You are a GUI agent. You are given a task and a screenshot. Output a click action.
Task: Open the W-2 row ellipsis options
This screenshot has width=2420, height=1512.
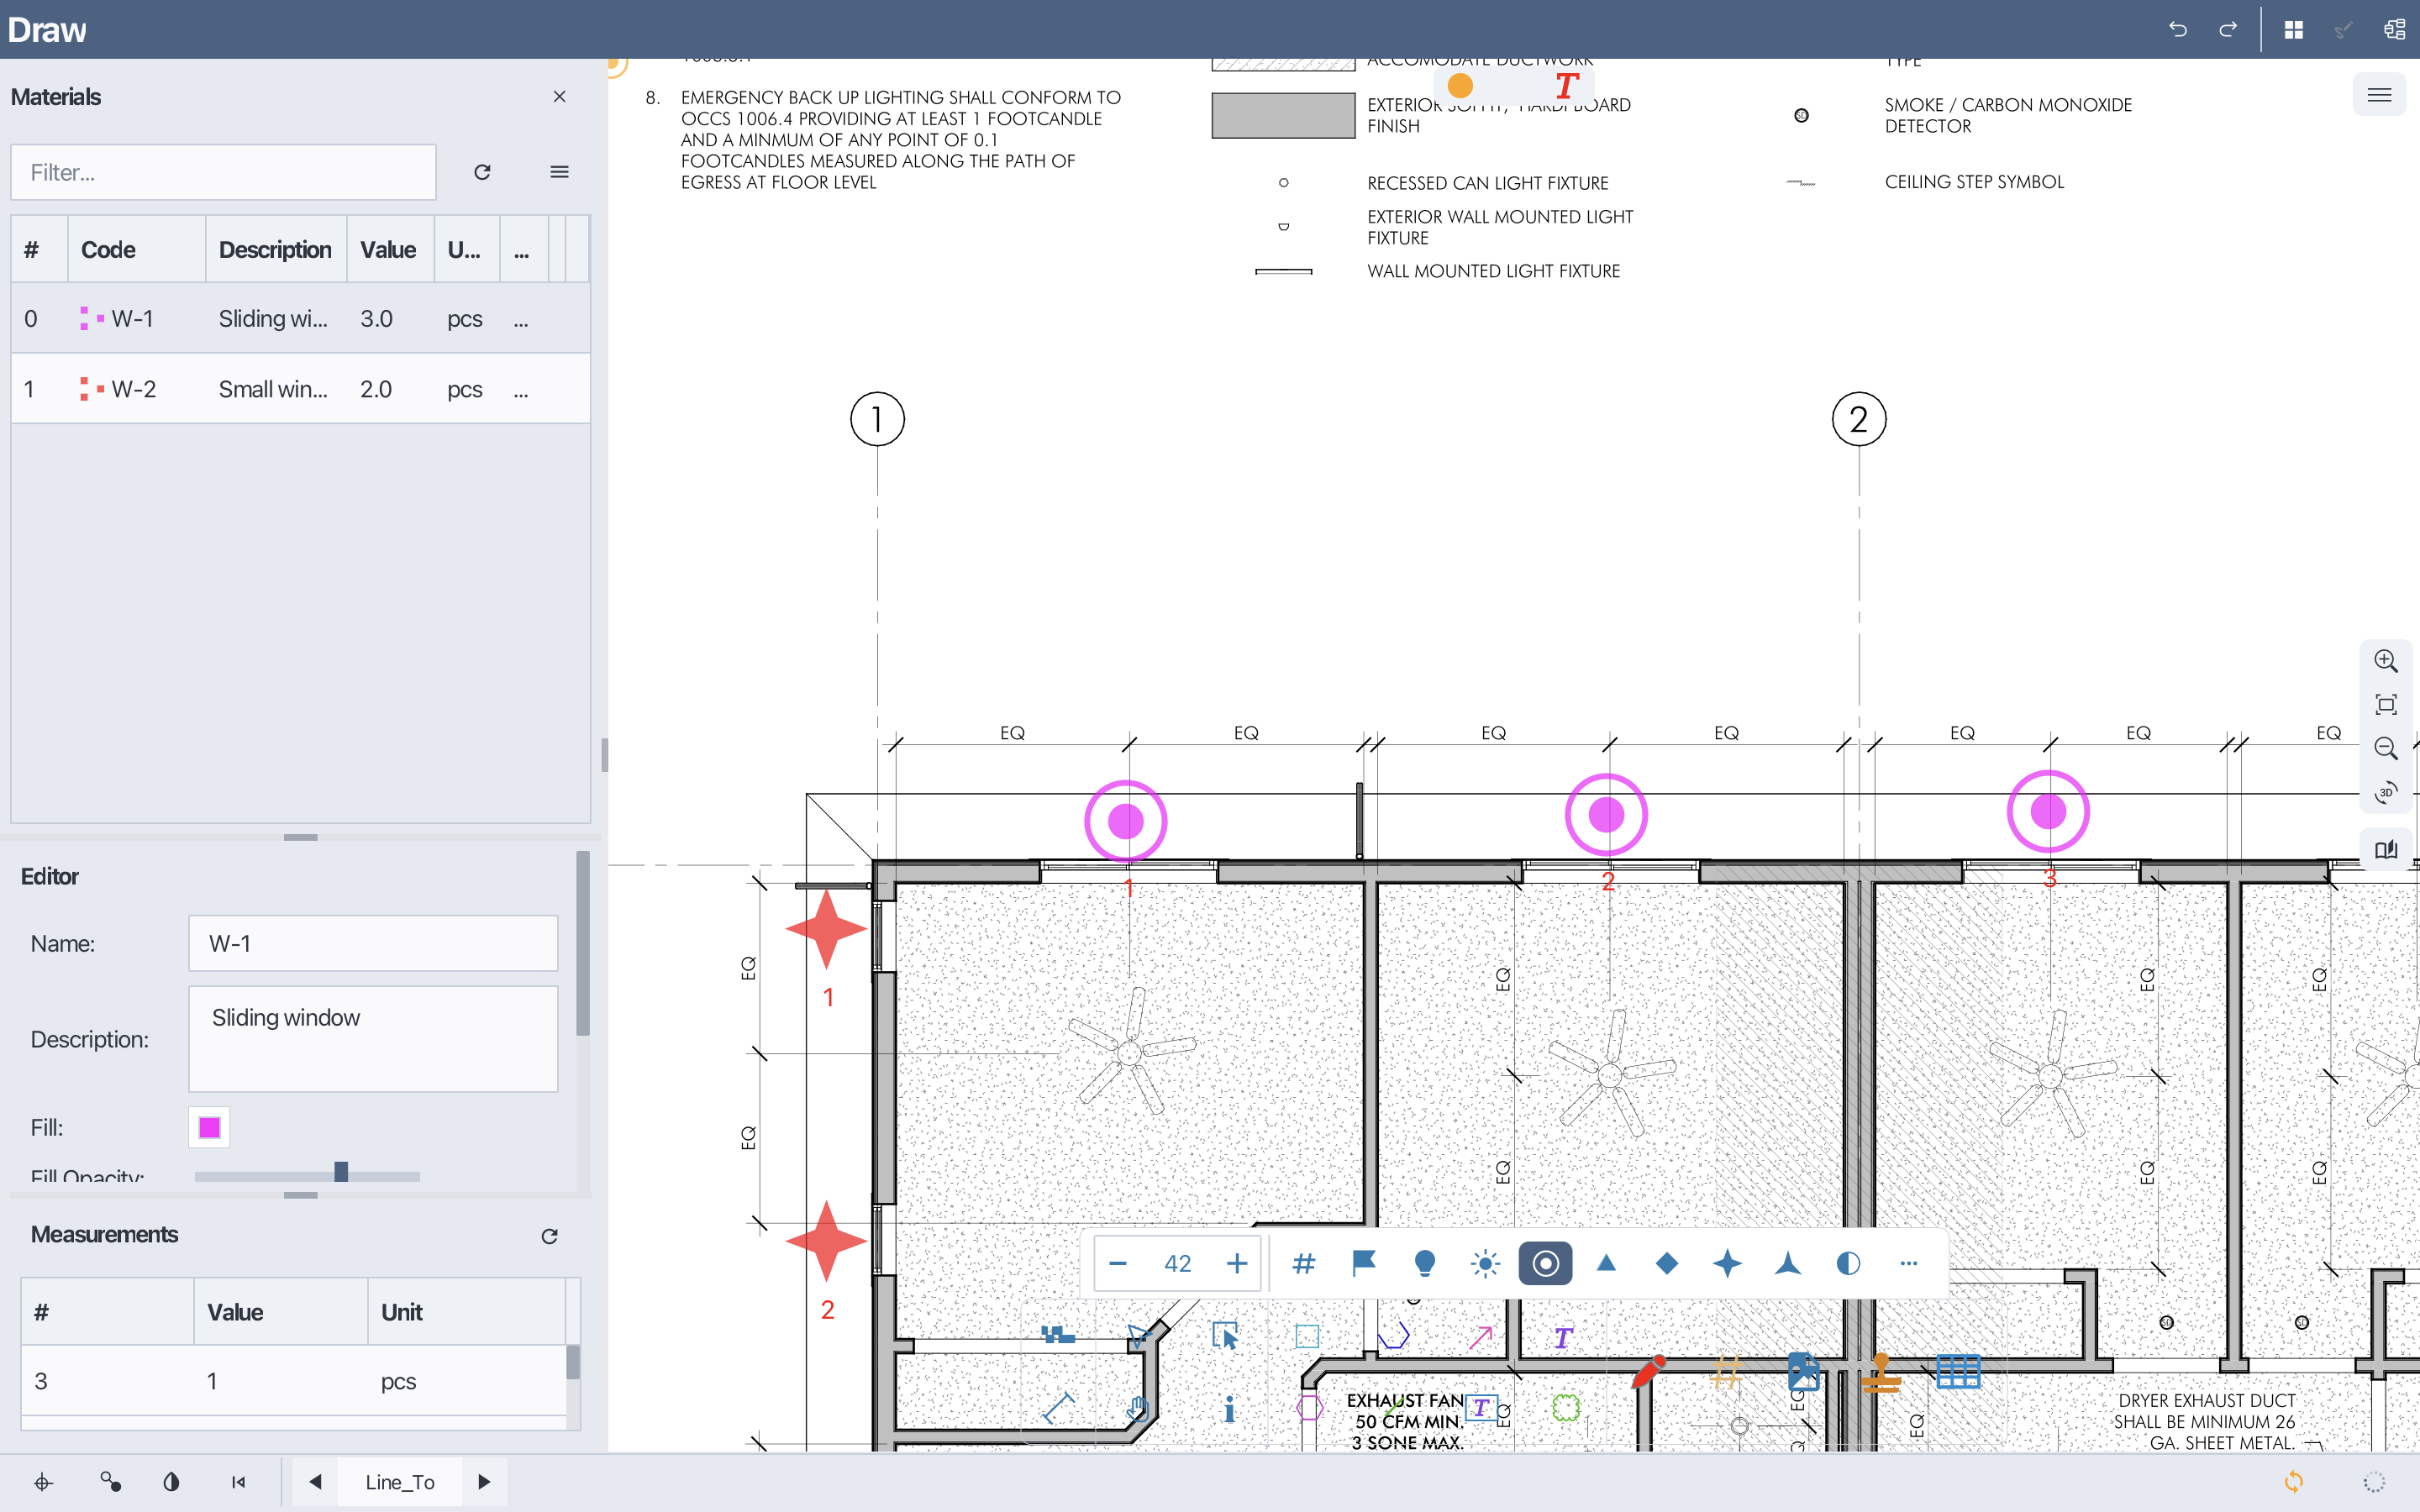(521, 390)
